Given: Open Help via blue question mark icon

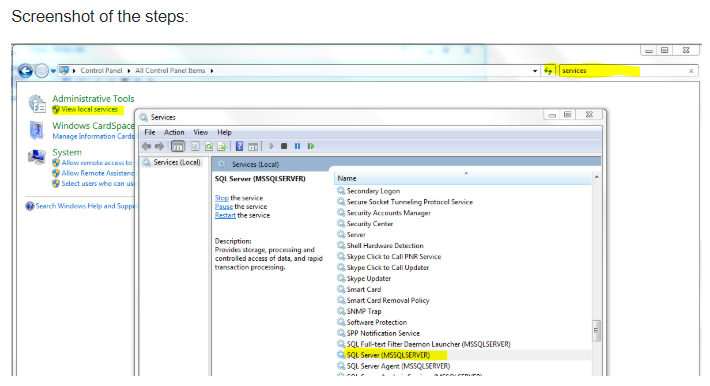Looking at the screenshot, I should point(240,146).
